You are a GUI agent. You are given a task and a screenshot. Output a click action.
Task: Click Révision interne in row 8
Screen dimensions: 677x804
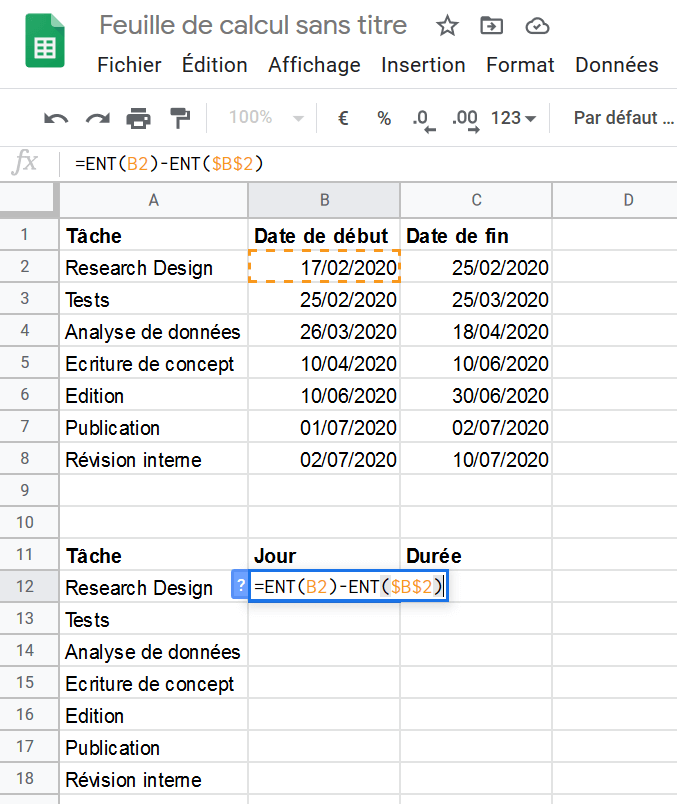point(153,458)
